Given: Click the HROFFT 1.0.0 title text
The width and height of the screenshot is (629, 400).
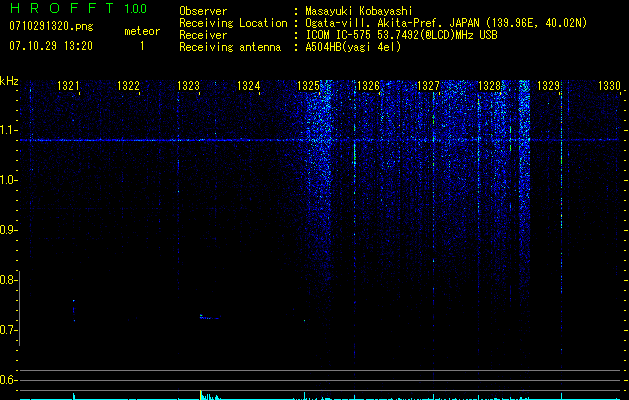Looking at the screenshot, I should point(79,8).
